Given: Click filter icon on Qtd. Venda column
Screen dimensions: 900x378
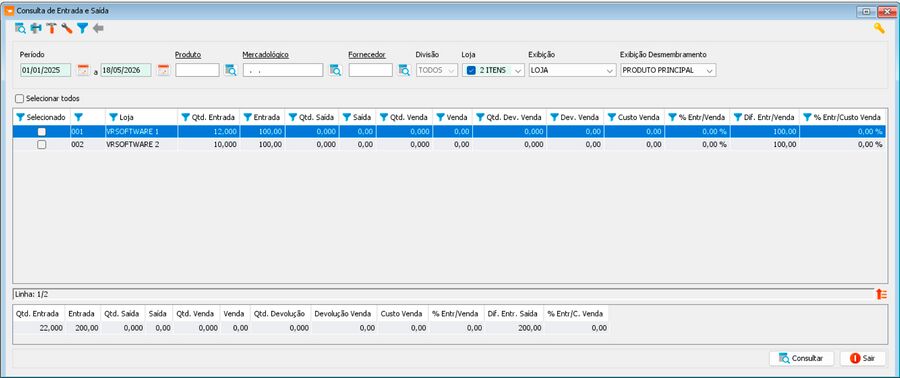Looking at the screenshot, I should tap(384, 117).
